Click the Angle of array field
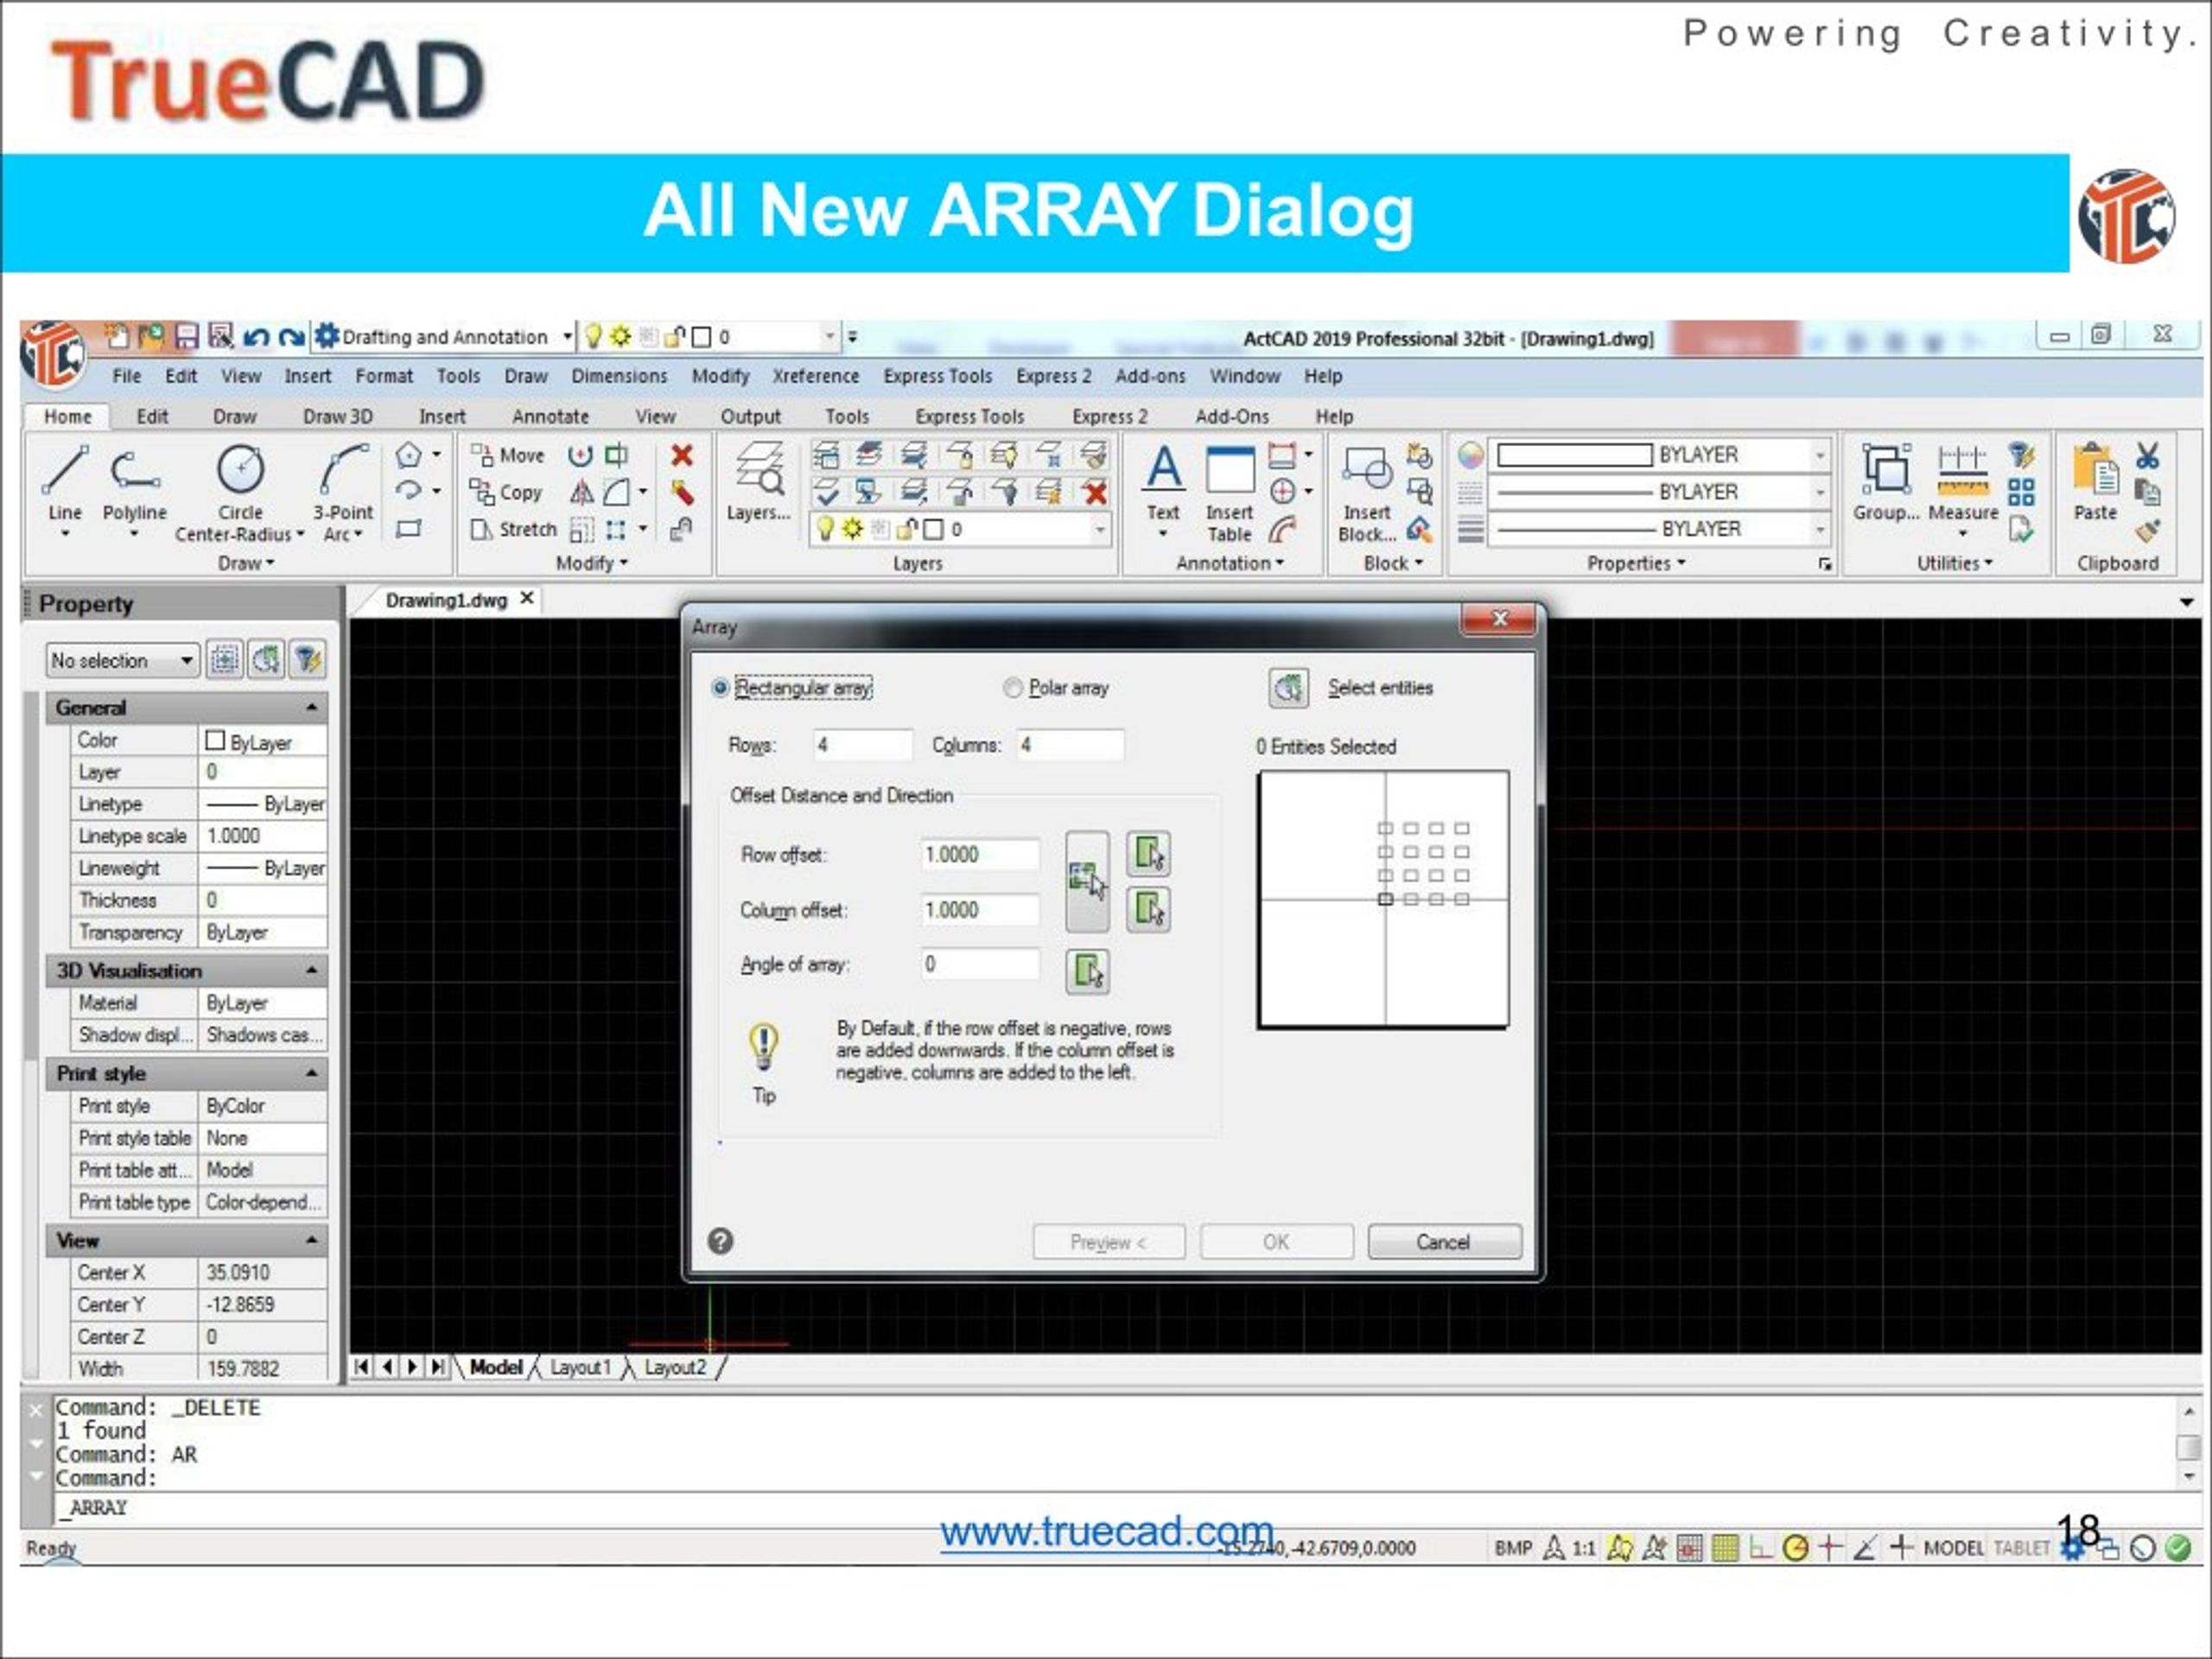The height and width of the screenshot is (1659, 2212). coord(980,964)
